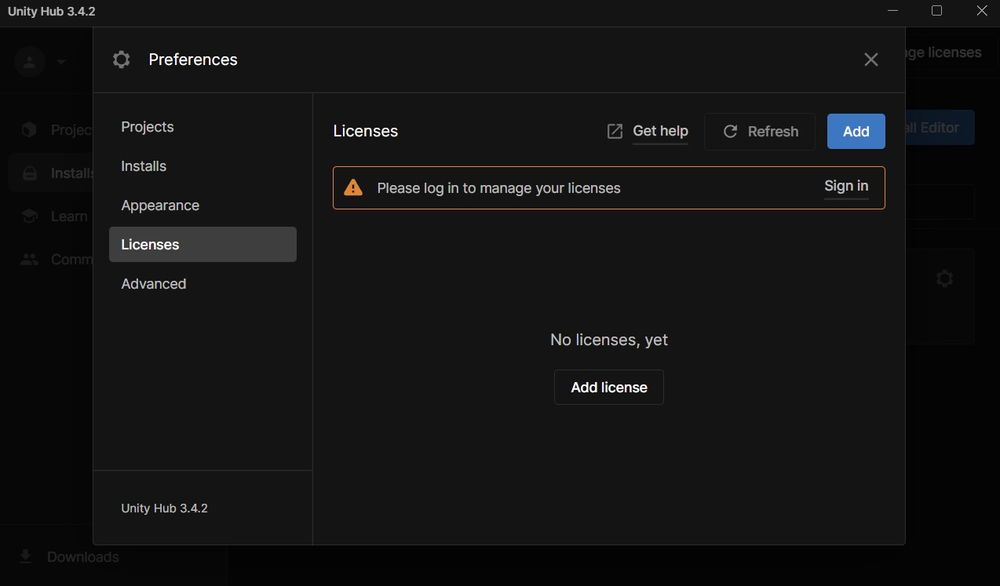1000x586 pixels.
Task: Select Installs in the Preferences sidebar
Action: coord(143,166)
